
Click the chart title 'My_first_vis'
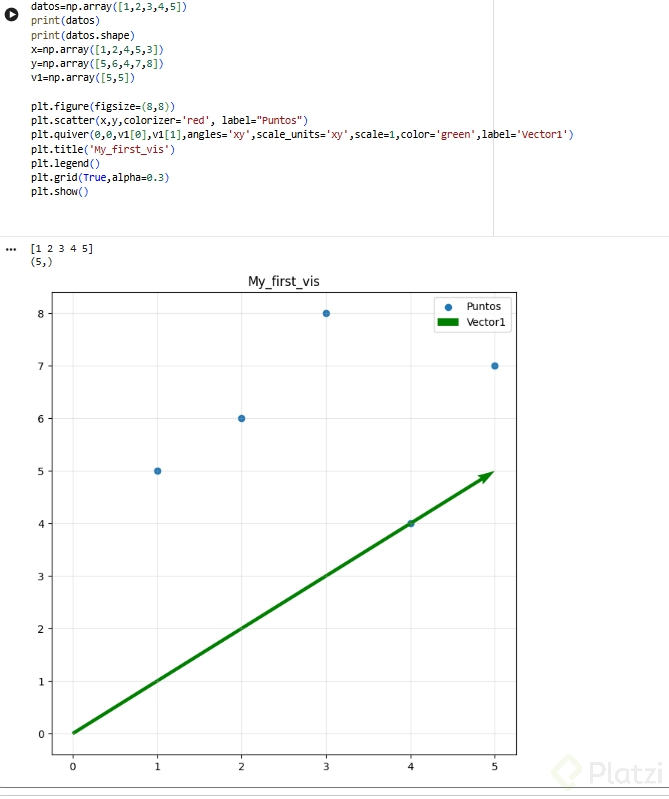pos(284,281)
